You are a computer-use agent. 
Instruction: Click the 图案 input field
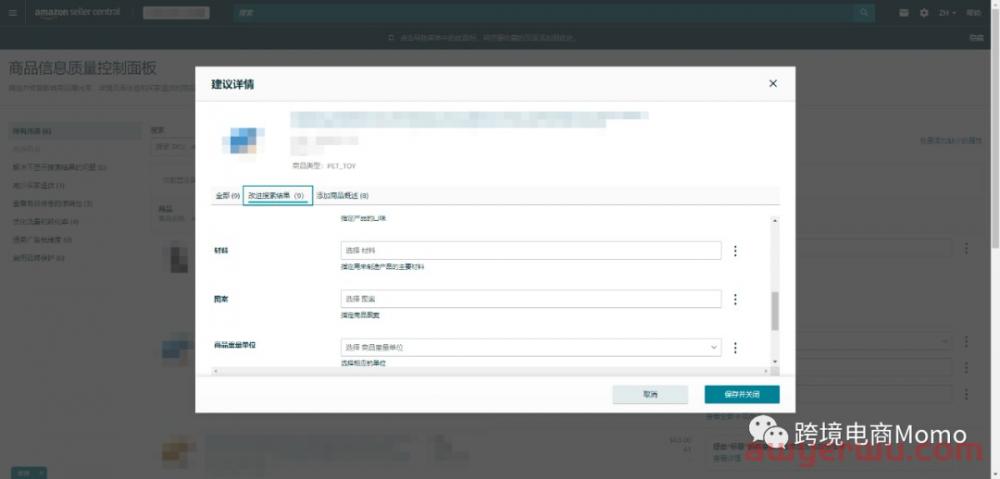530,299
